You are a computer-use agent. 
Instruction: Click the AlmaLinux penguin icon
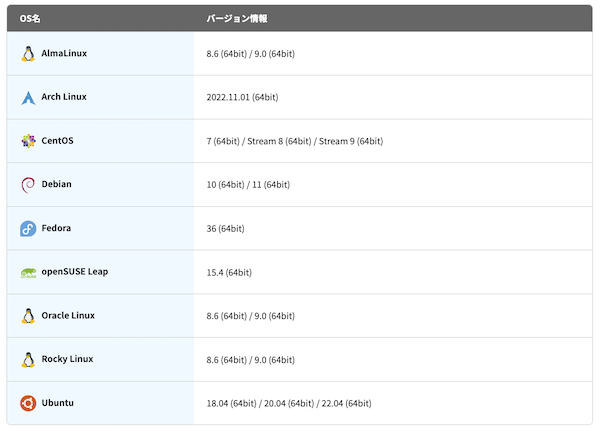28,54
